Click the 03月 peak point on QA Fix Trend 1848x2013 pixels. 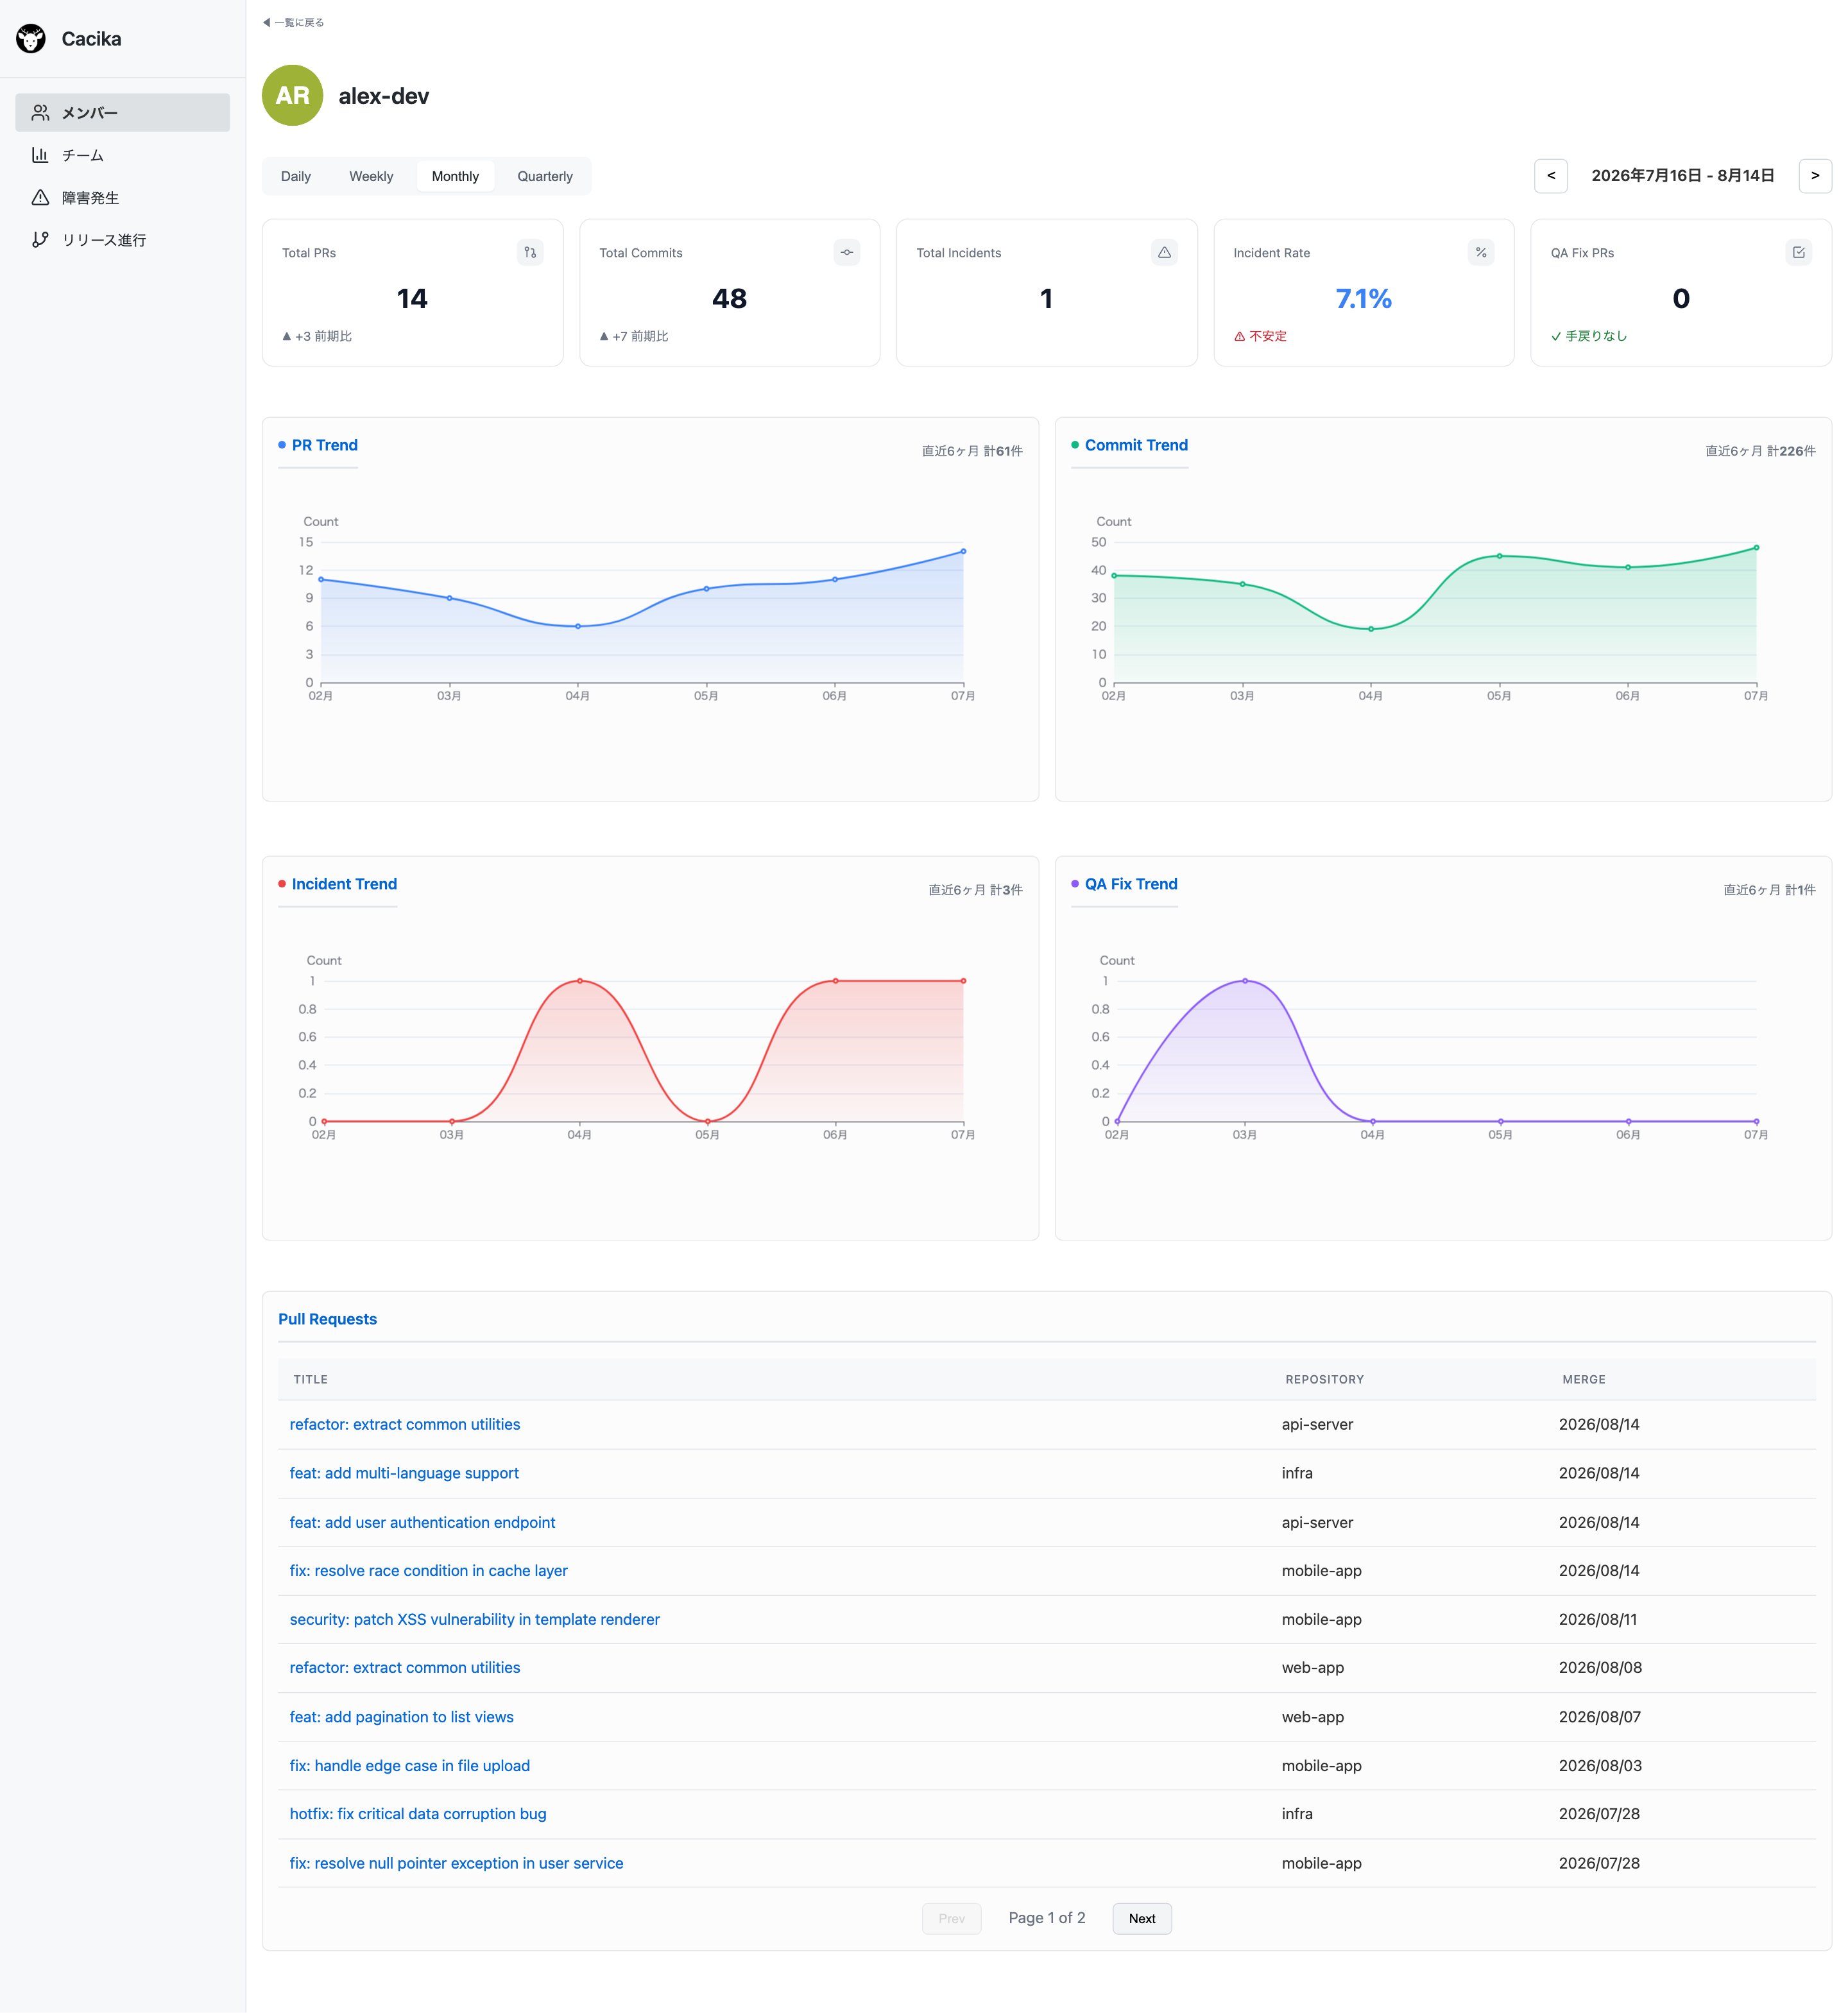pyautogui.click(x=1244, y=981)
